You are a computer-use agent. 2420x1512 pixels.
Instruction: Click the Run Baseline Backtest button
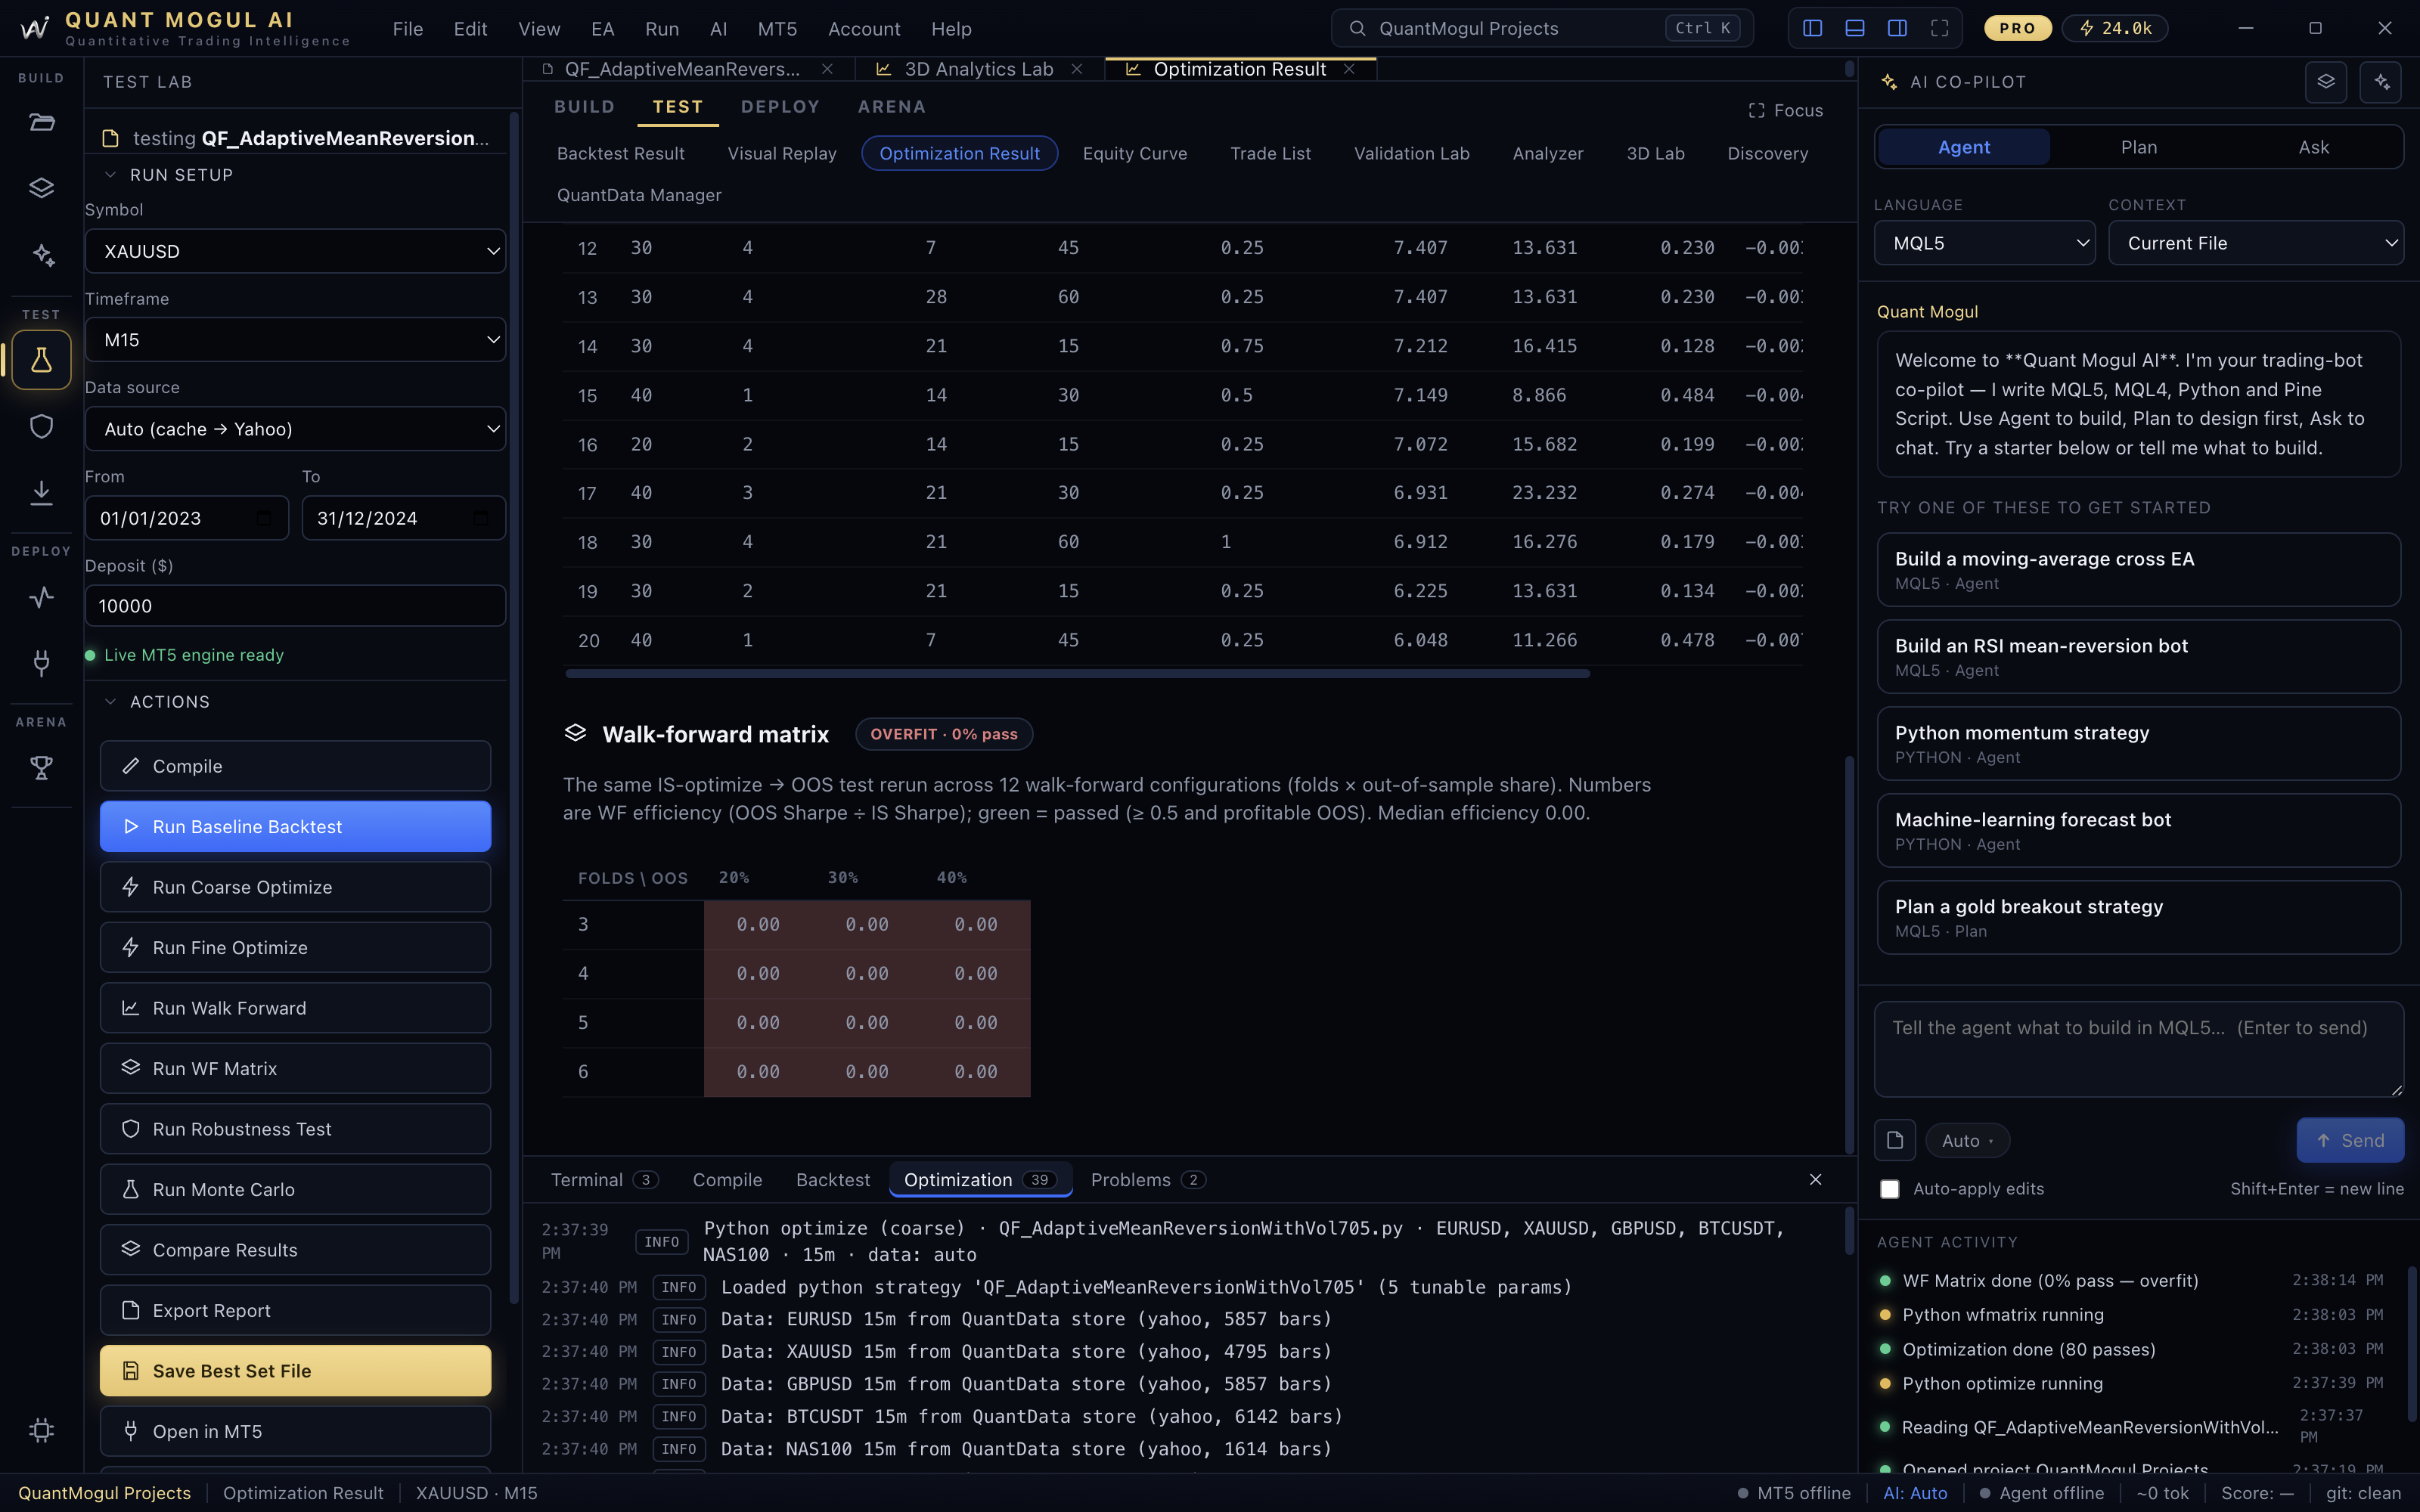pyautogui.click(x=295, y=827)
